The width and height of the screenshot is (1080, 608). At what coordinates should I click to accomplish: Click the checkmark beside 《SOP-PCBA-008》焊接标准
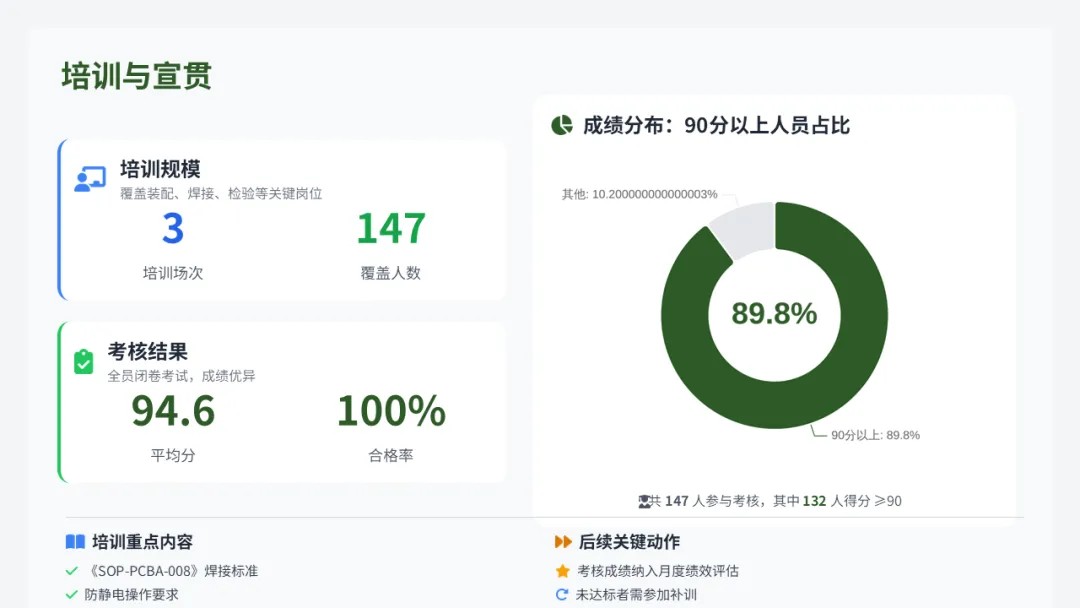[x=71, y=571]
